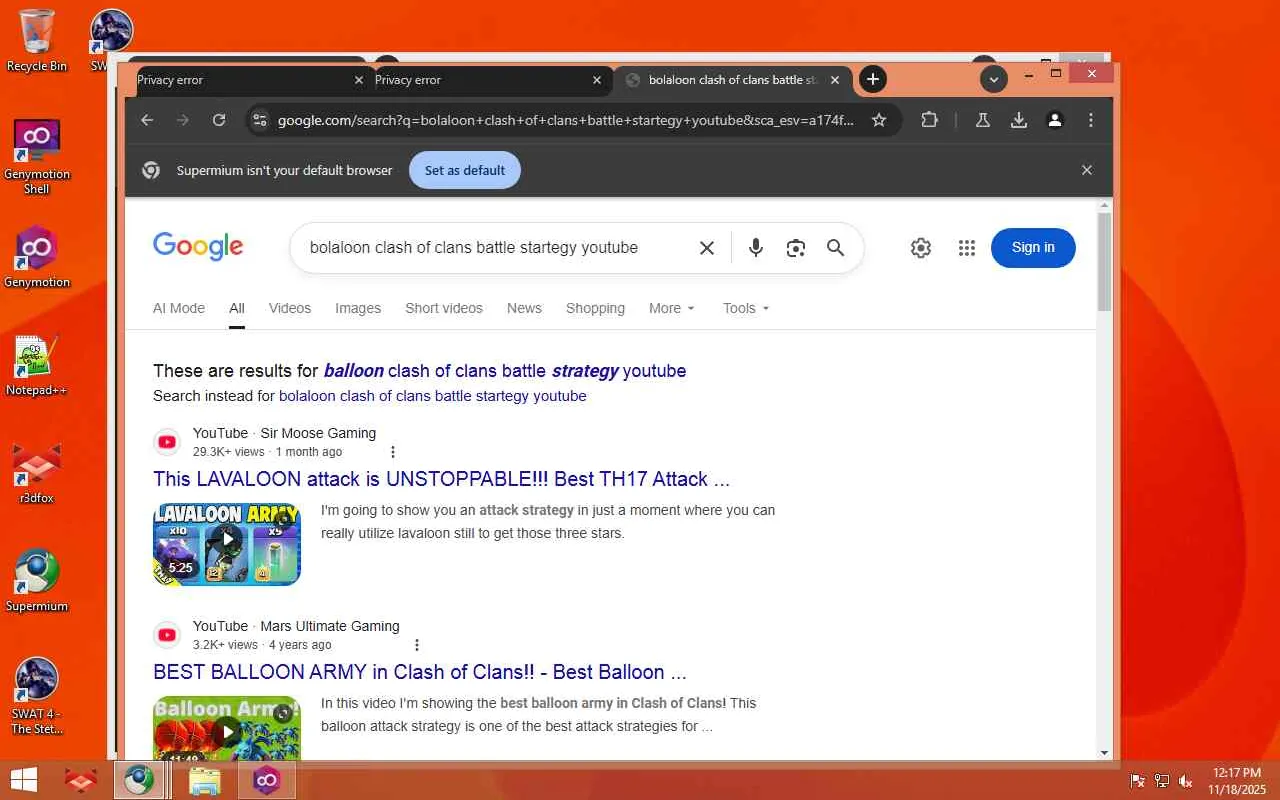Open more options for Mars Ultimate Gaming result

[x=417, y=645]
